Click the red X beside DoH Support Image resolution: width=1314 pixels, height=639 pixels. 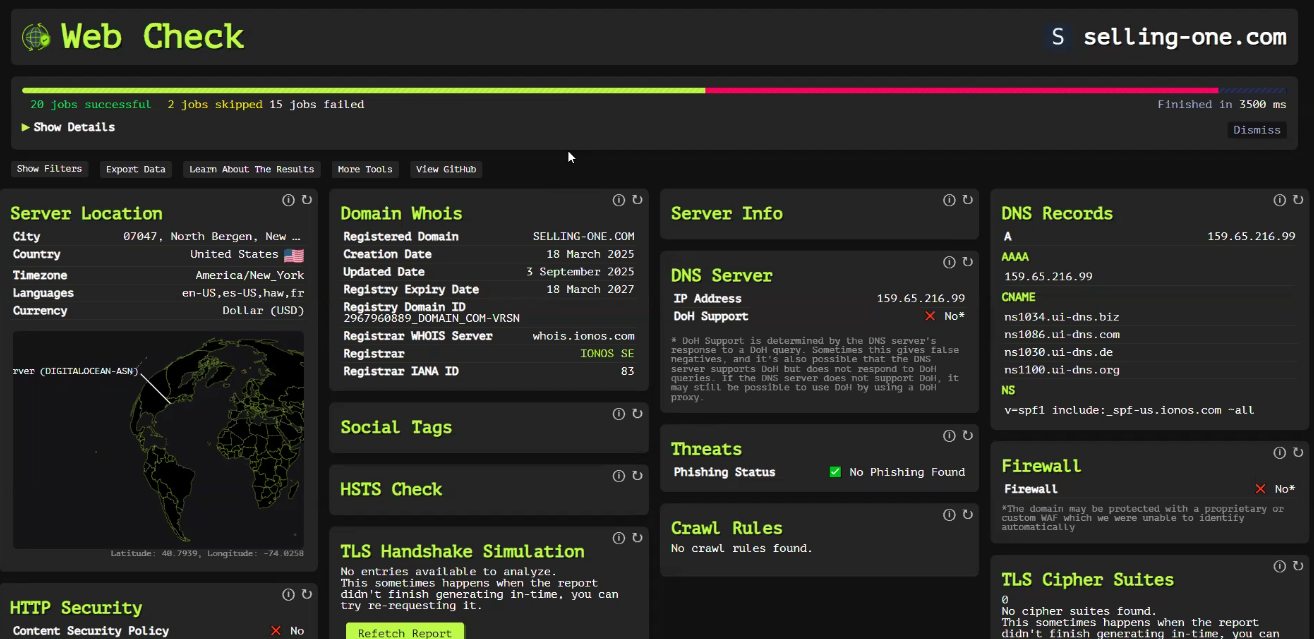(x=930, y=316)
